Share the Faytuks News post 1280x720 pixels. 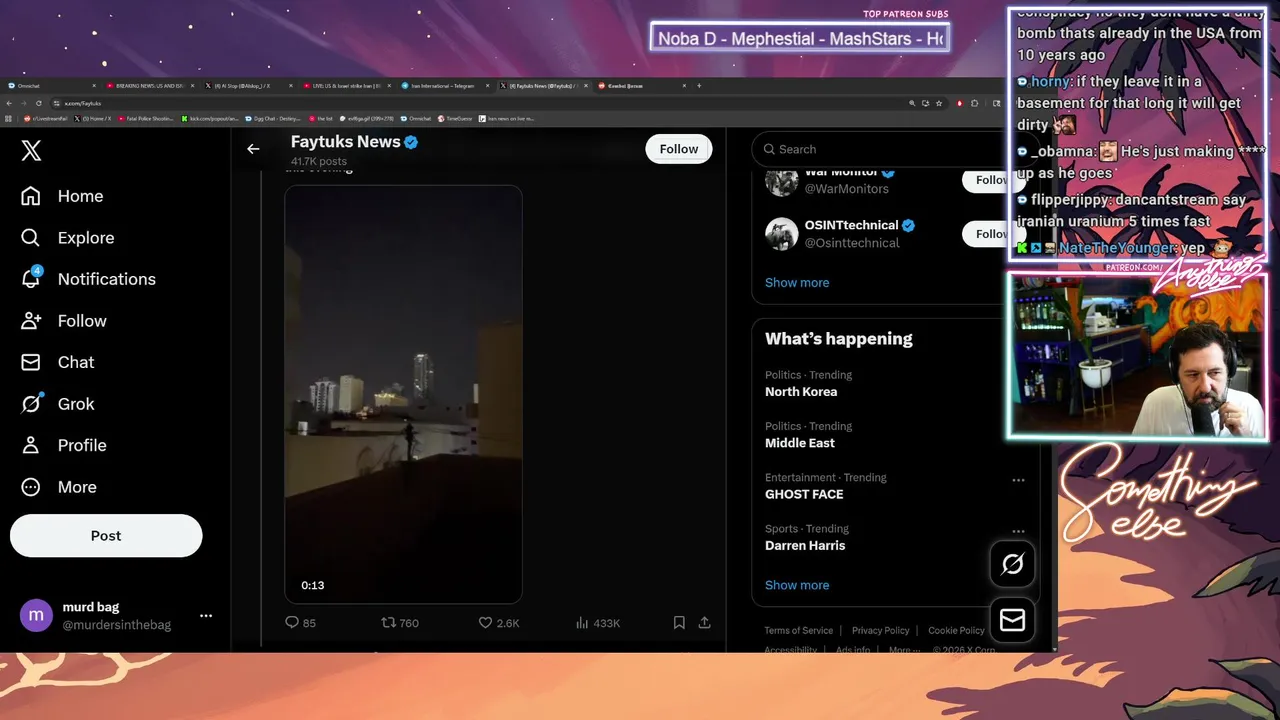coord(704,623)
